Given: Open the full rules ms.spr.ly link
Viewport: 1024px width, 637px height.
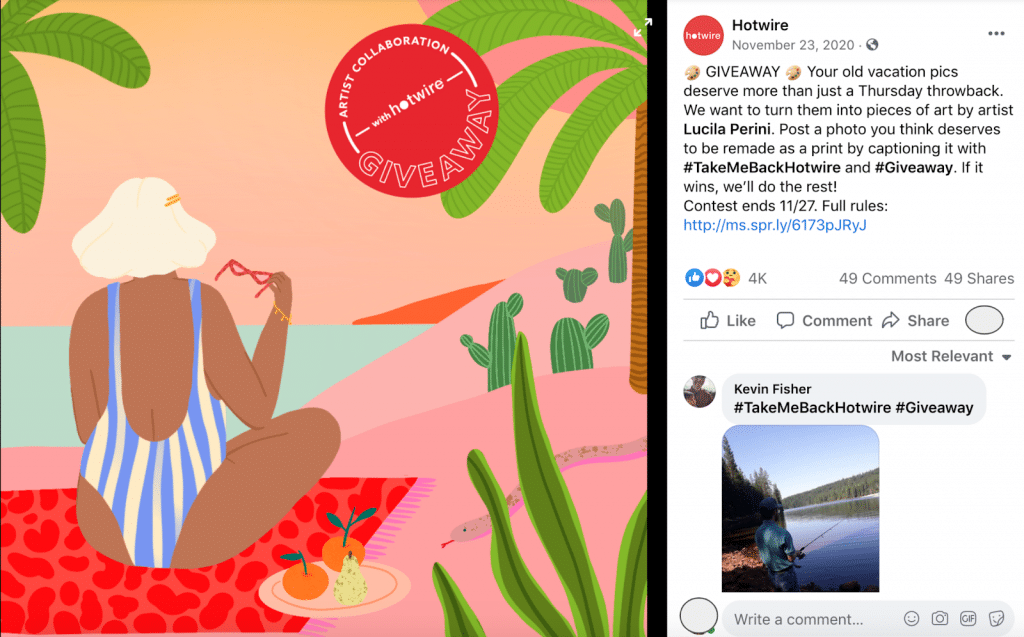Looking at the screenshot, I should click(775, 225).
